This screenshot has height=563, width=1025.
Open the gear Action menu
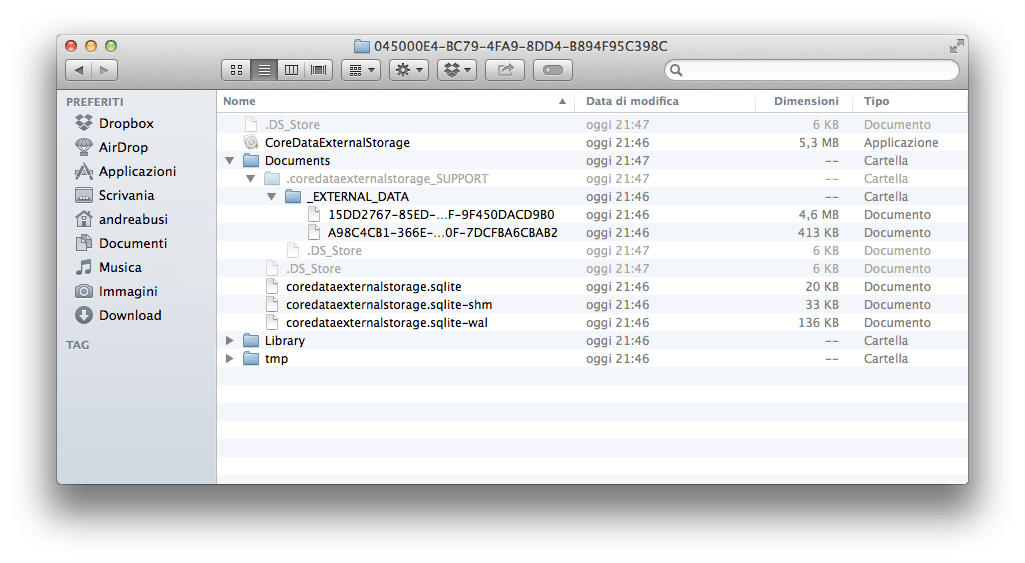click(x=409, y=70)
